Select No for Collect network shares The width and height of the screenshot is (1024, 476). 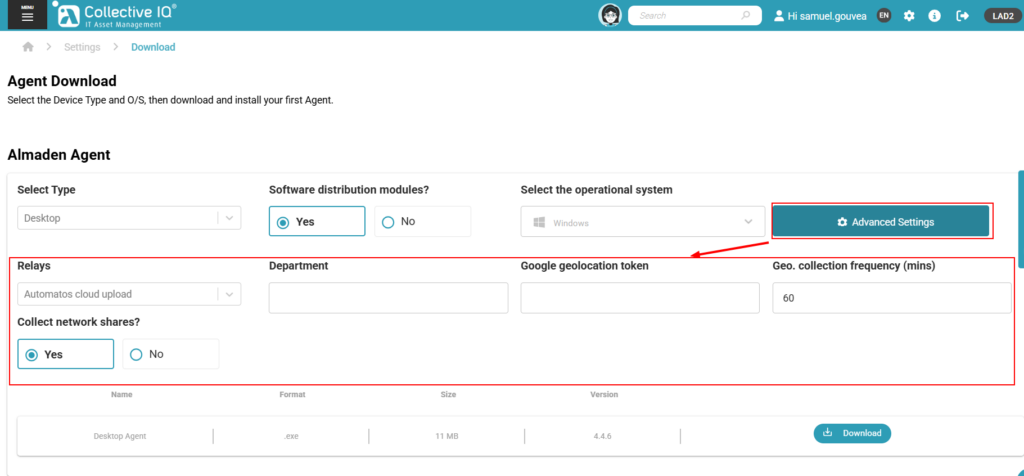coord(171,354)
